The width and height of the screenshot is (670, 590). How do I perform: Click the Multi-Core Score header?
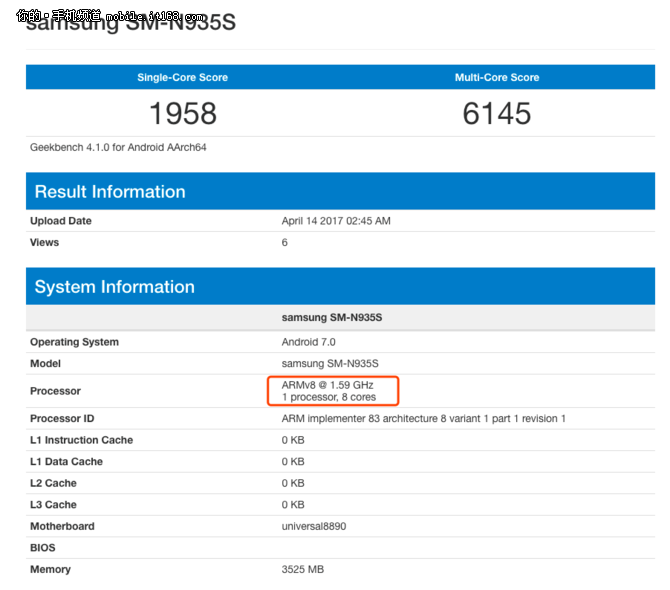(x=497, y=77)
